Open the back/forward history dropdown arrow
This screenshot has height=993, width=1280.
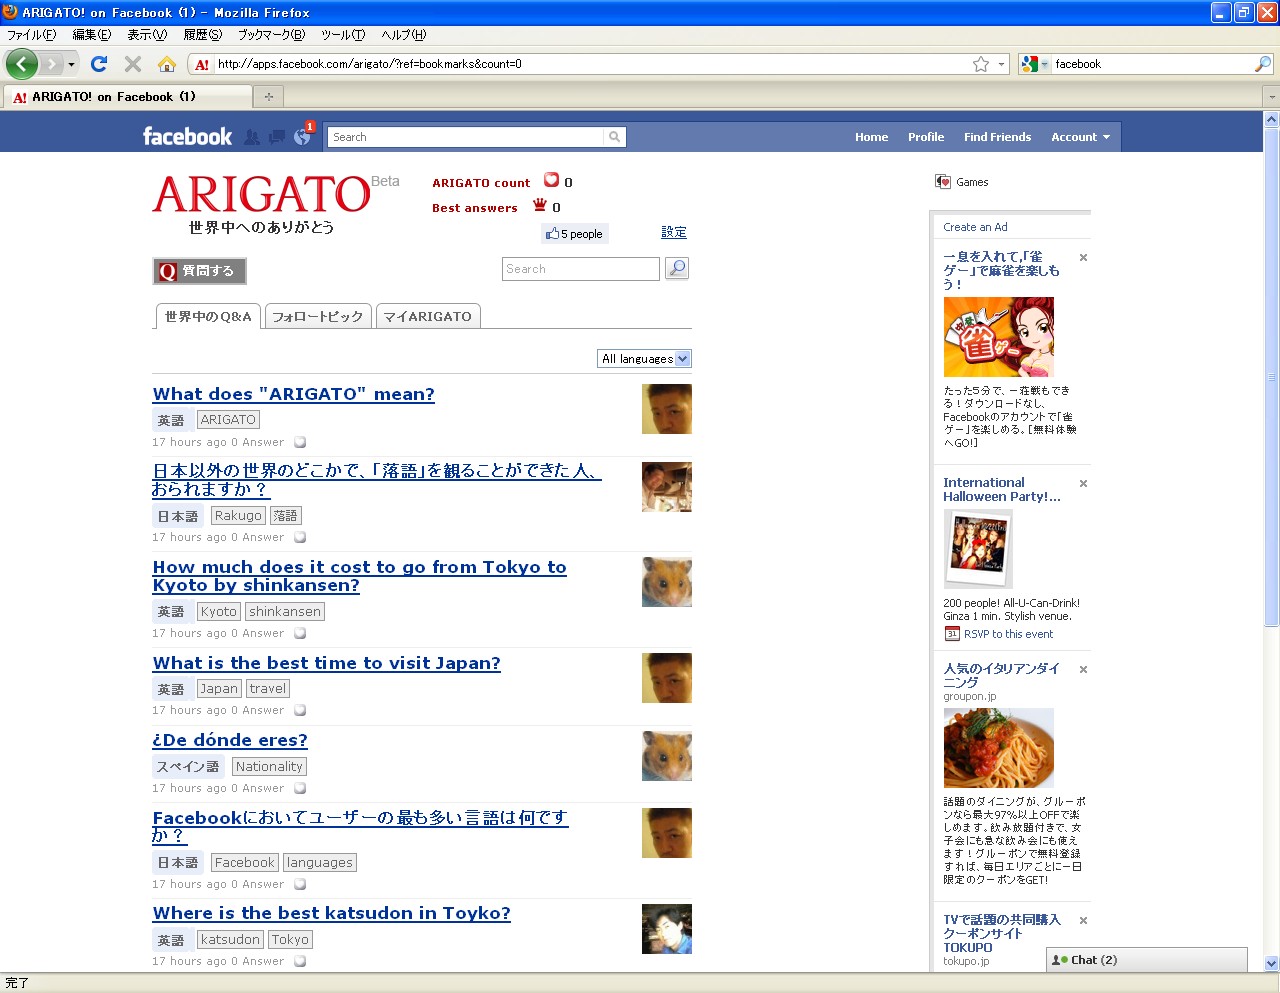(x=71, y=65)
